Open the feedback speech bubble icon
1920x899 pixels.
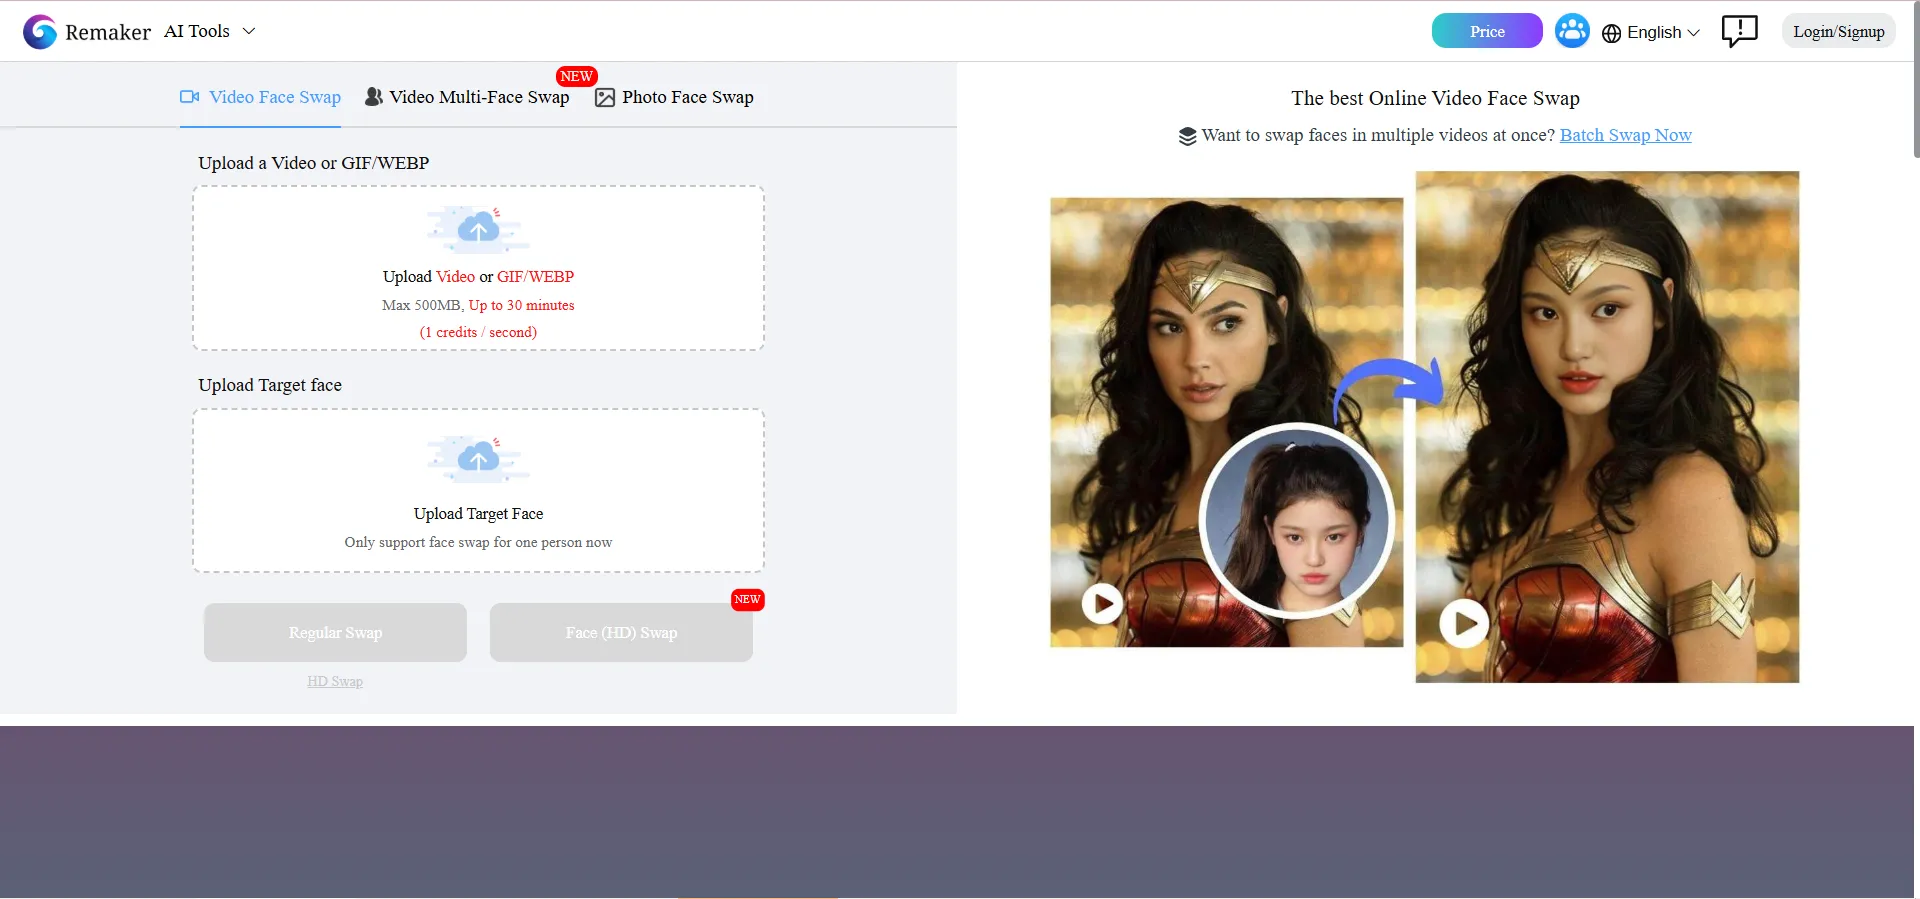pyautogui.click(x=1739, y=31)
